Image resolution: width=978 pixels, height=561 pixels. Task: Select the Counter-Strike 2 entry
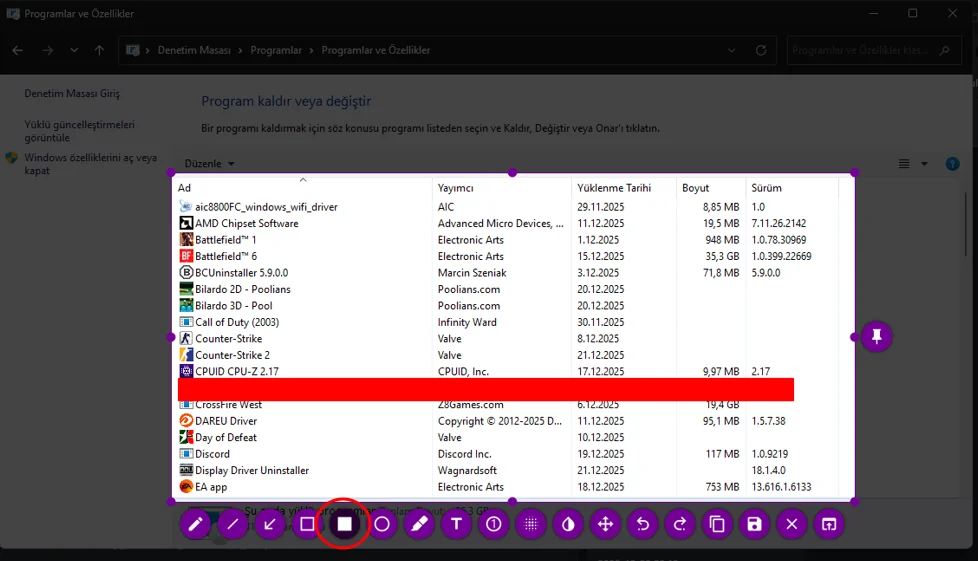[508, 355]
